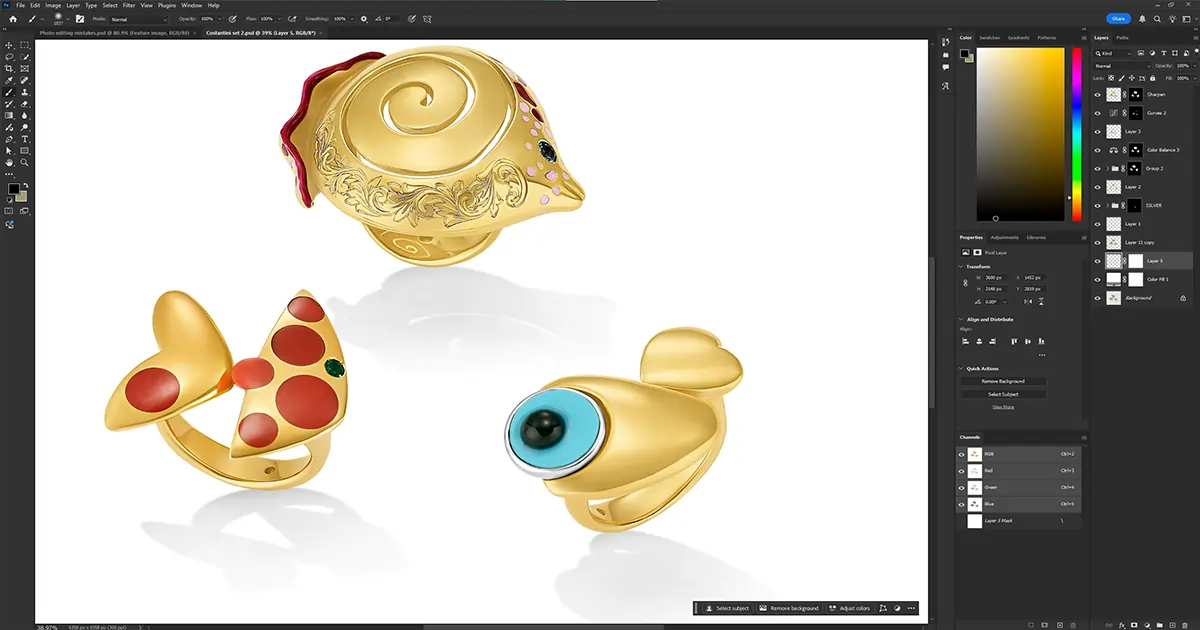Hide the Sharpen layer

click(1098, 95)
